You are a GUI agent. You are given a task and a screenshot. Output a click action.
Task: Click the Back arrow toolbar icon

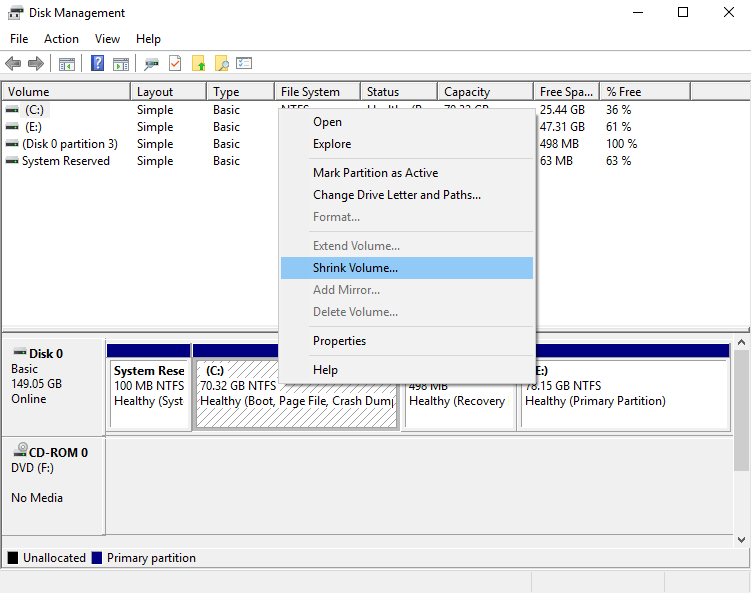13,63
